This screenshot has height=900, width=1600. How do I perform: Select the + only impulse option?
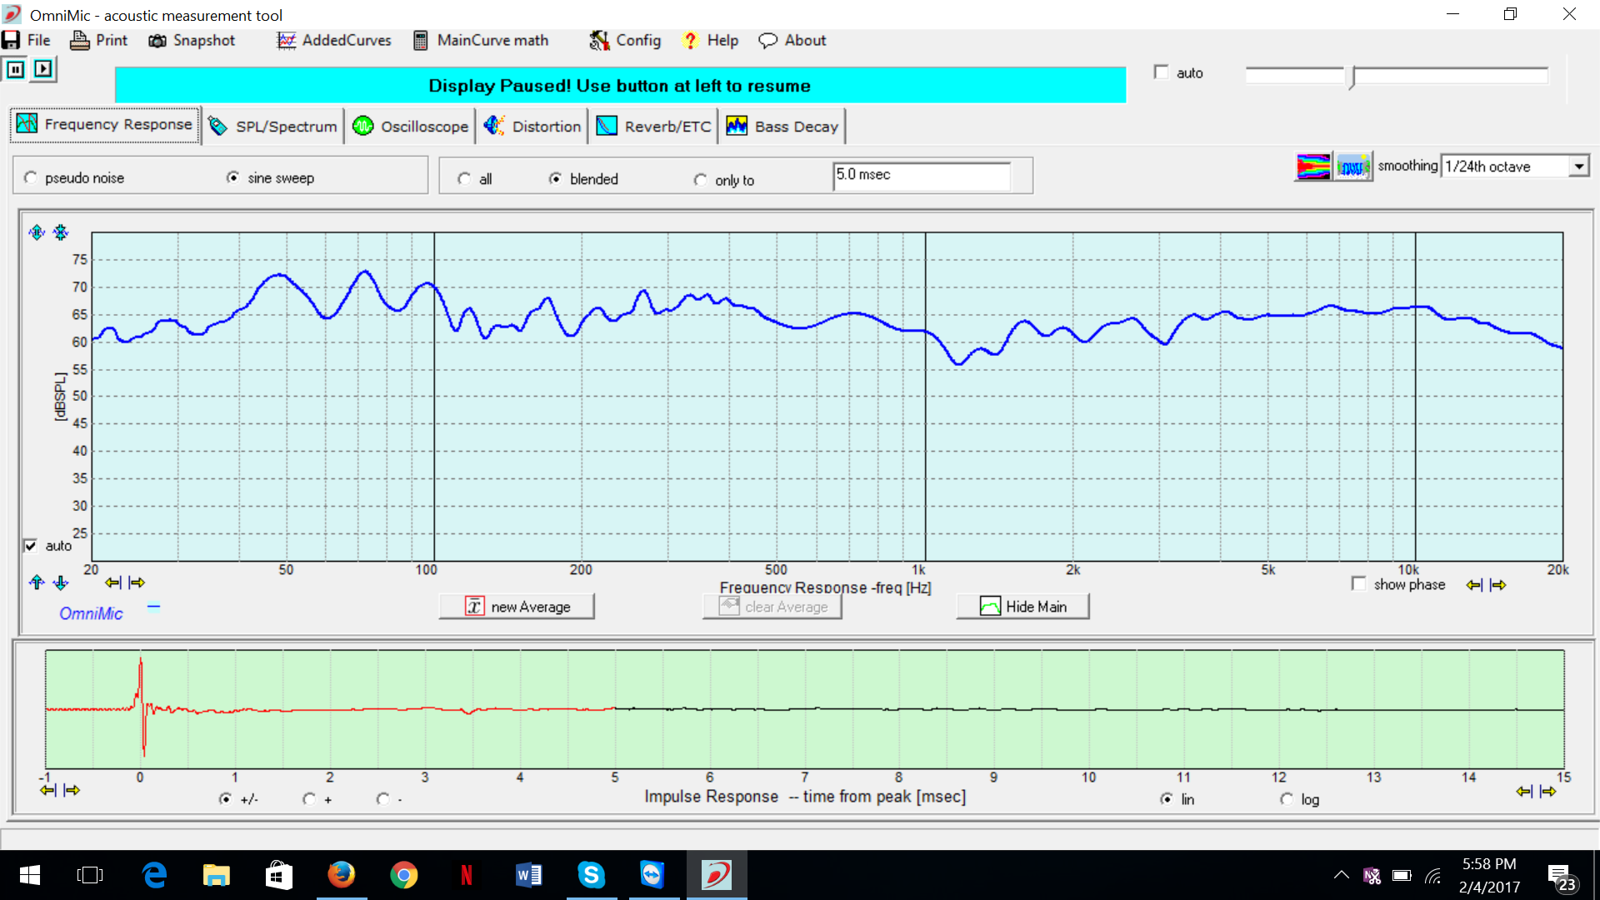[309, 799]
